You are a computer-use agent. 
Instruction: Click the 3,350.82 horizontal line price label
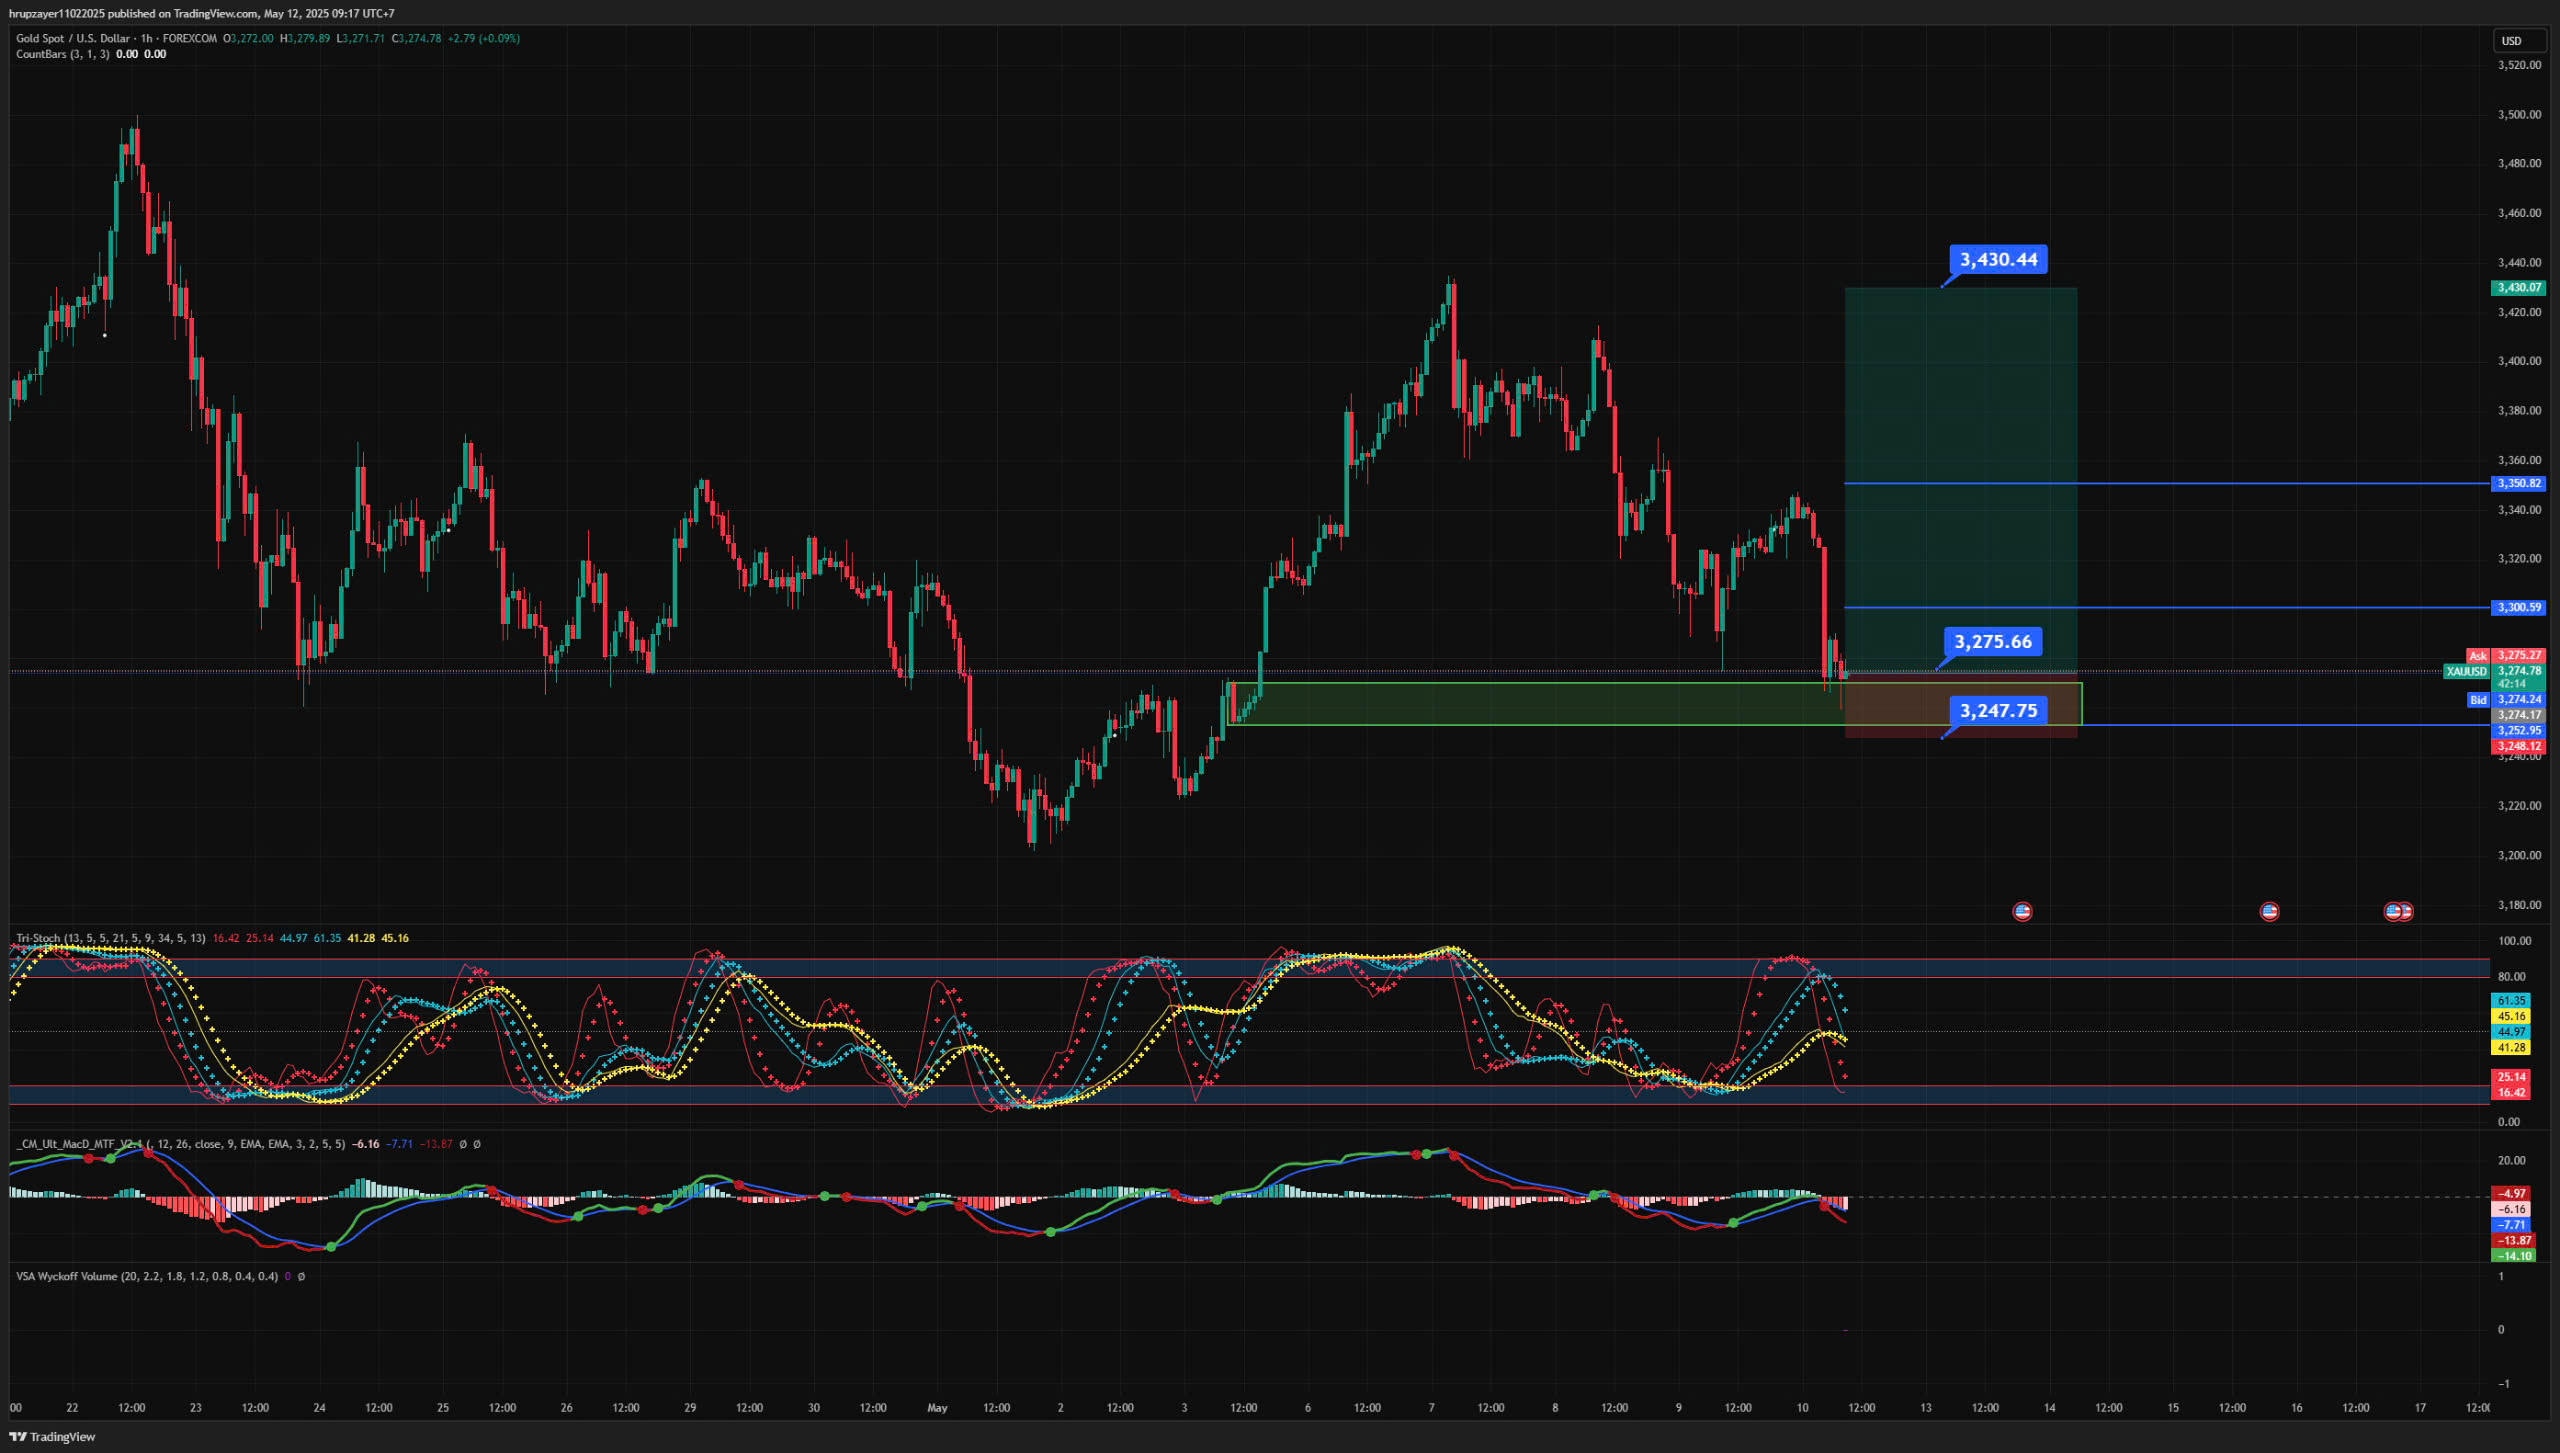[2518, 483]
